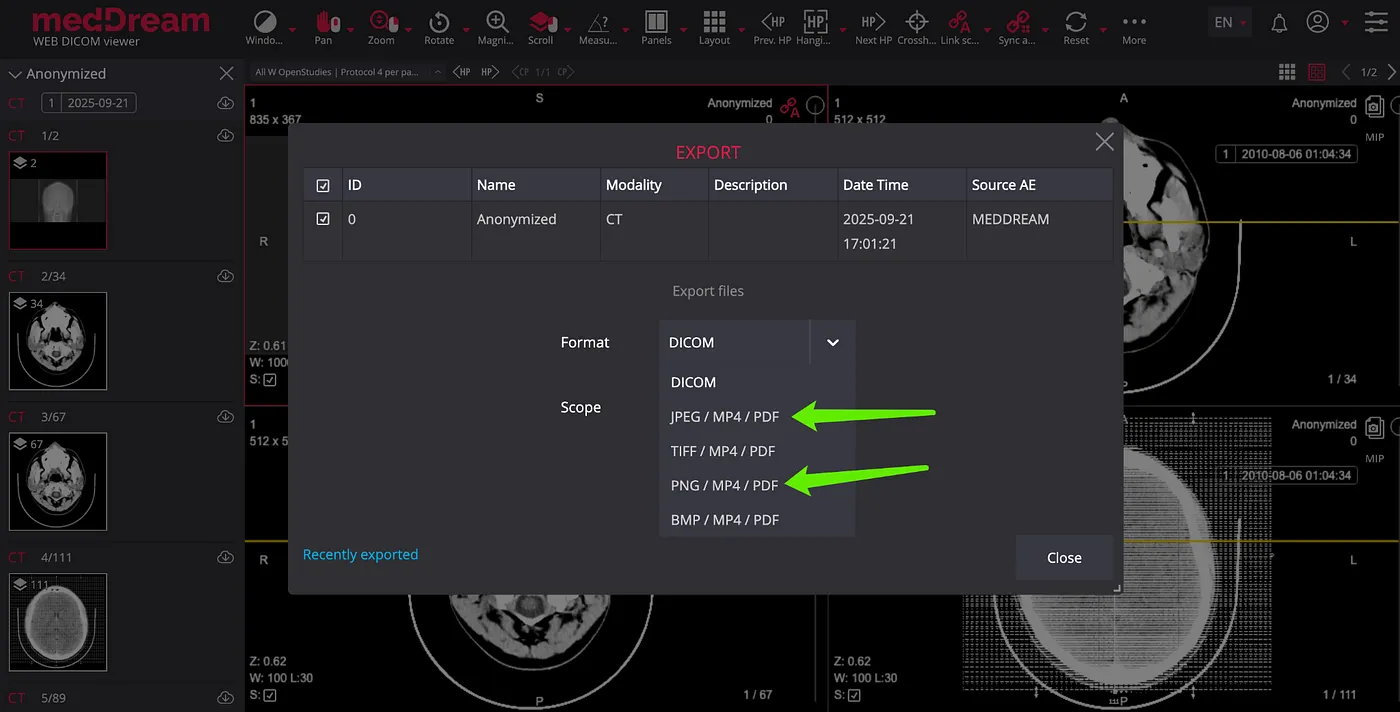Open the Layout grid tool
The width and height of the screenshot is (1400, 712).
(714, 22)
